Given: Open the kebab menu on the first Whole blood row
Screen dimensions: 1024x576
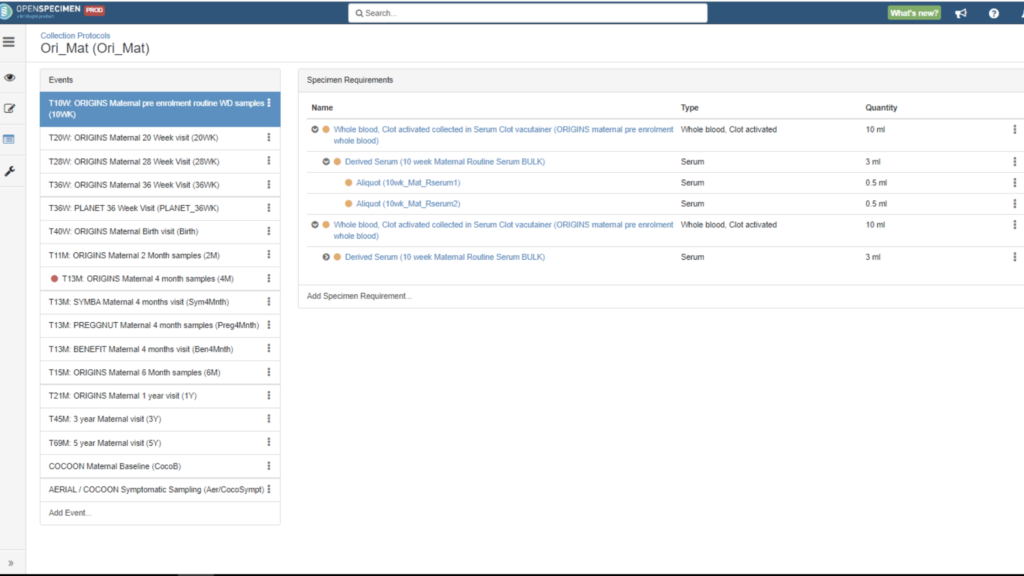Looking at the screenshot, I should (x=1013, y=129).
